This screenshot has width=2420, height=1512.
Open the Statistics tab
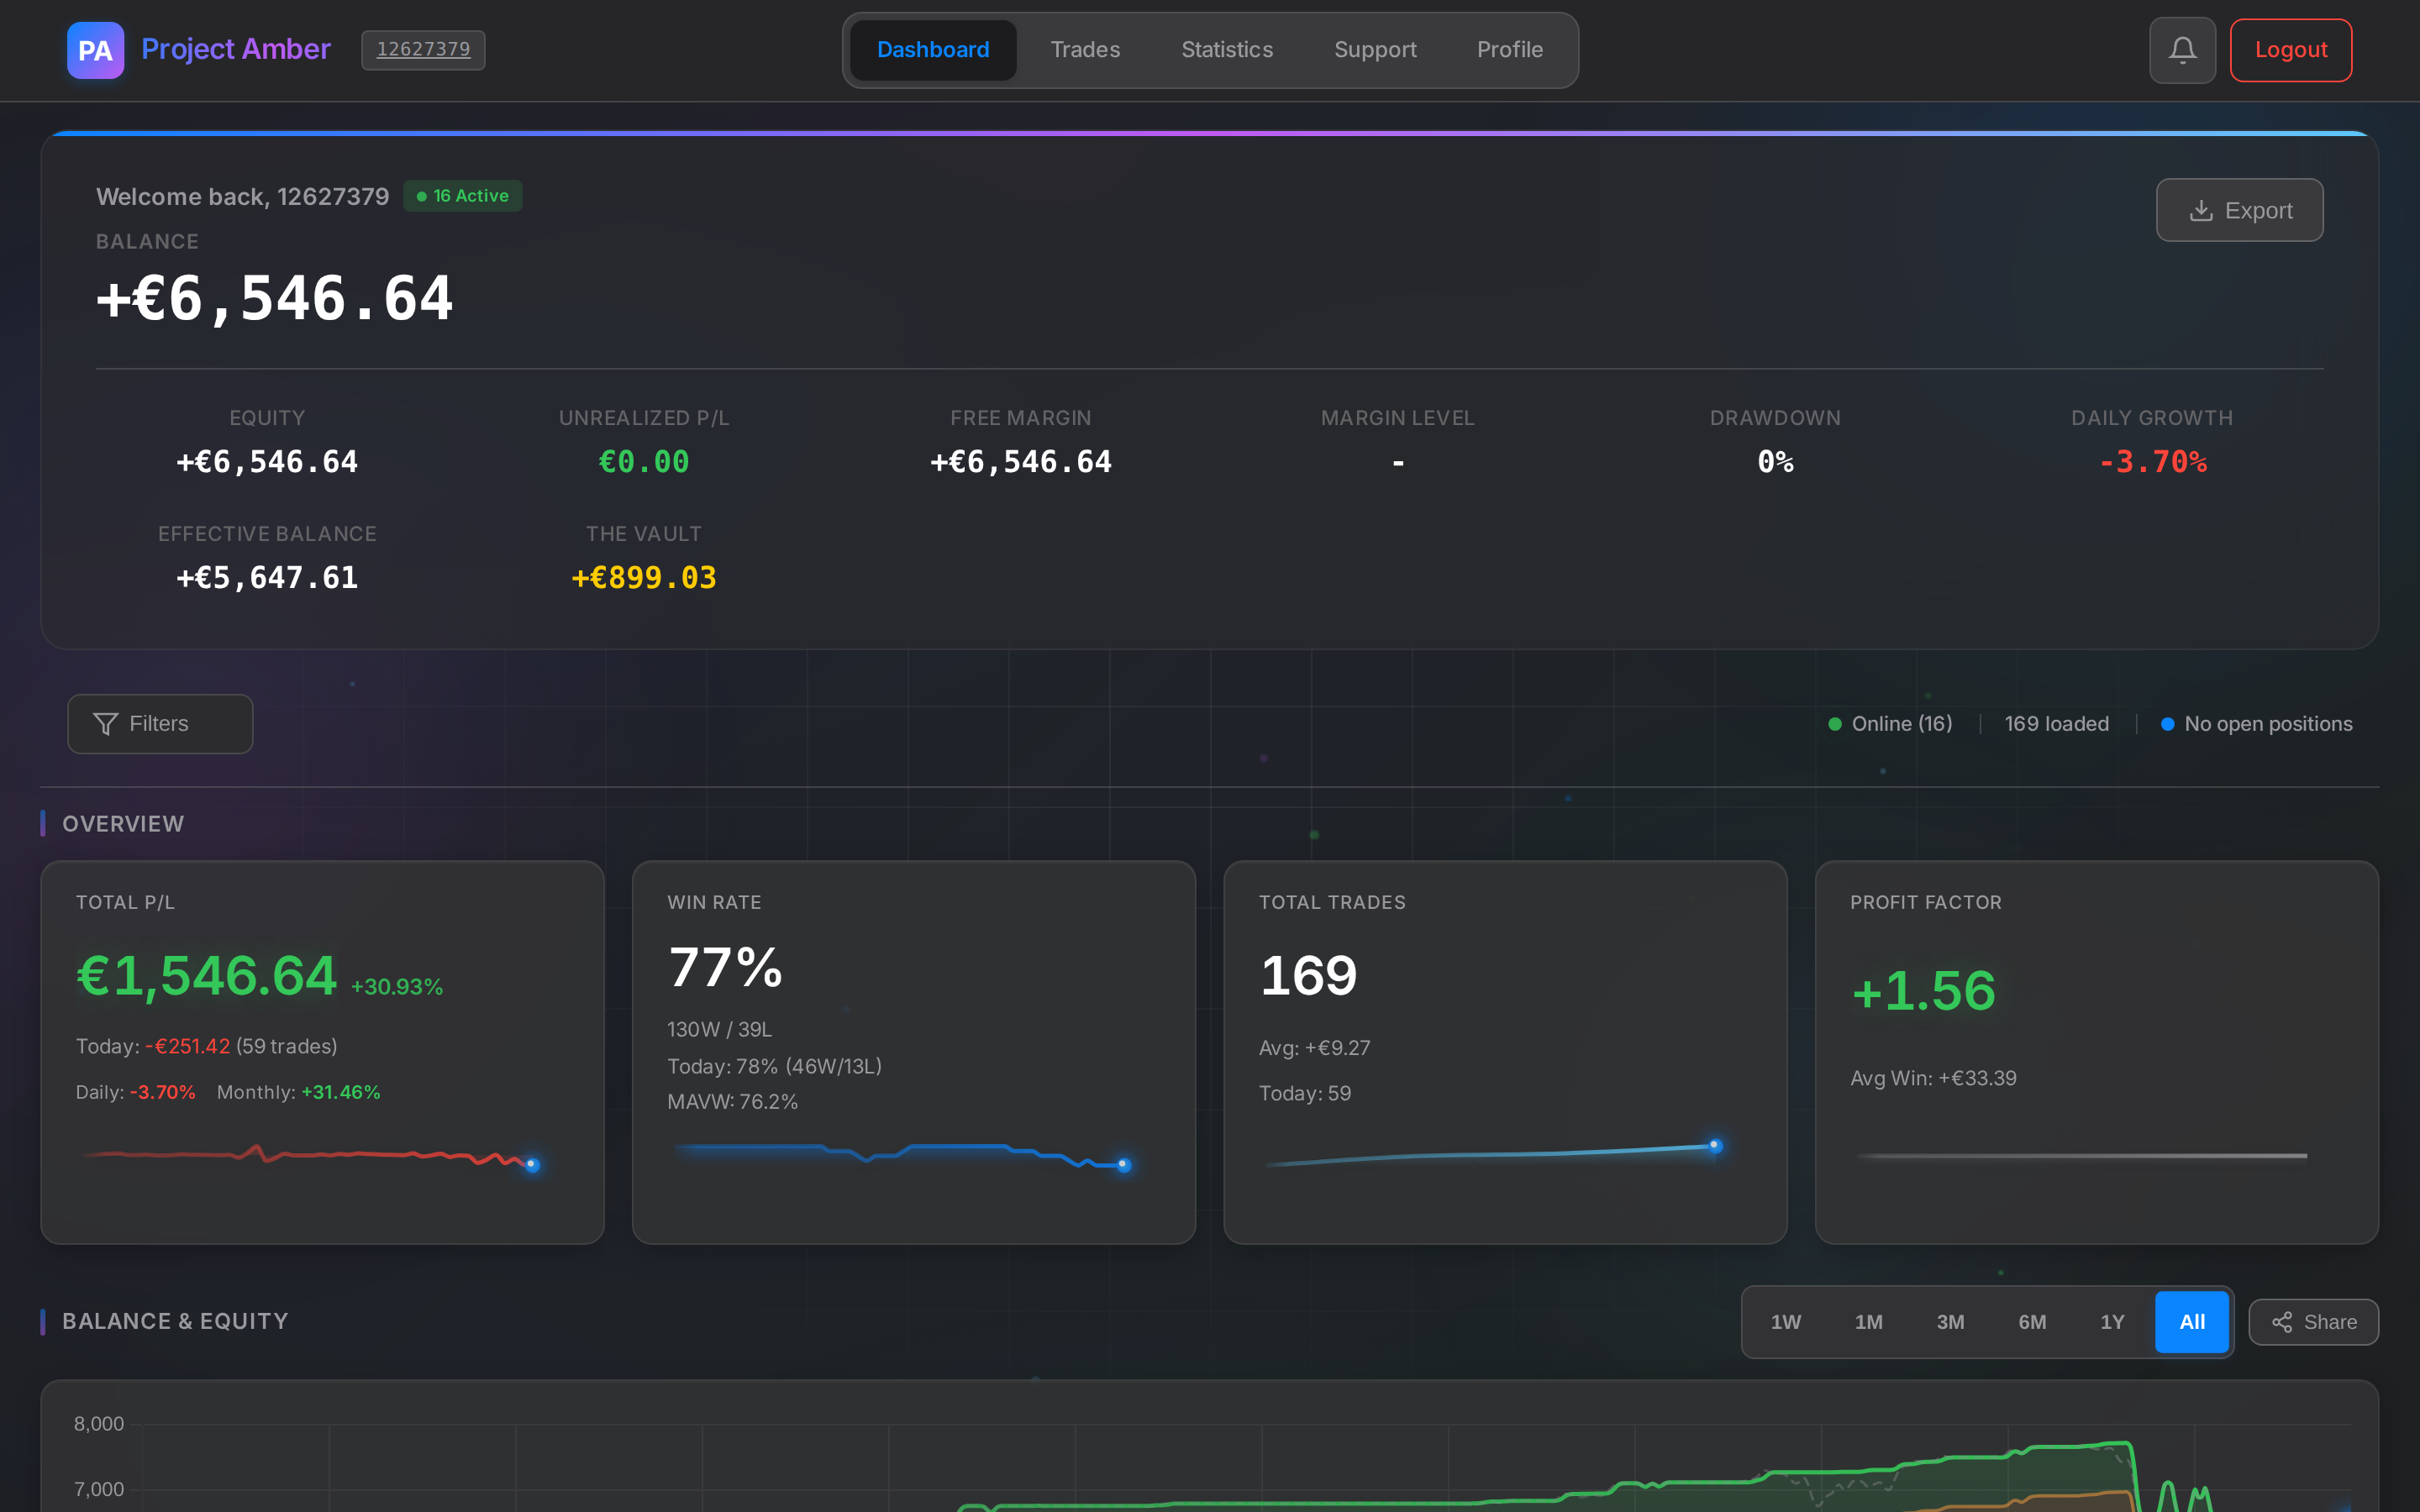[x=1226, y=49]
